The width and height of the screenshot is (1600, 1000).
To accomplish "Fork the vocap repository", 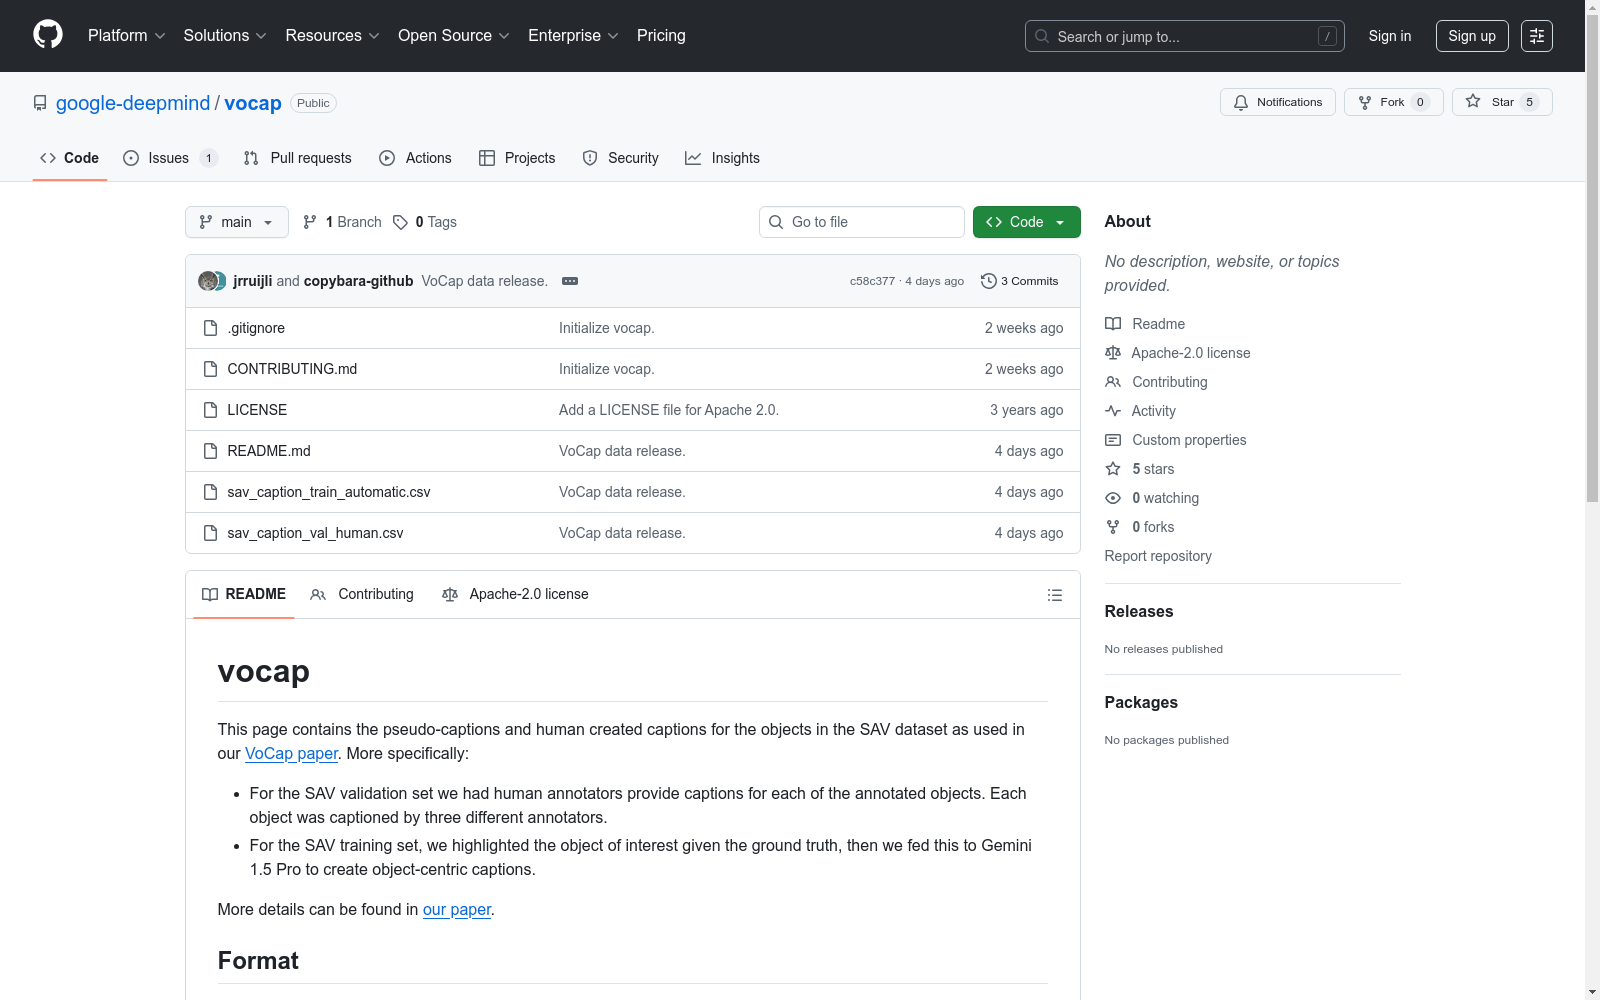I will tap(1393, 102).
